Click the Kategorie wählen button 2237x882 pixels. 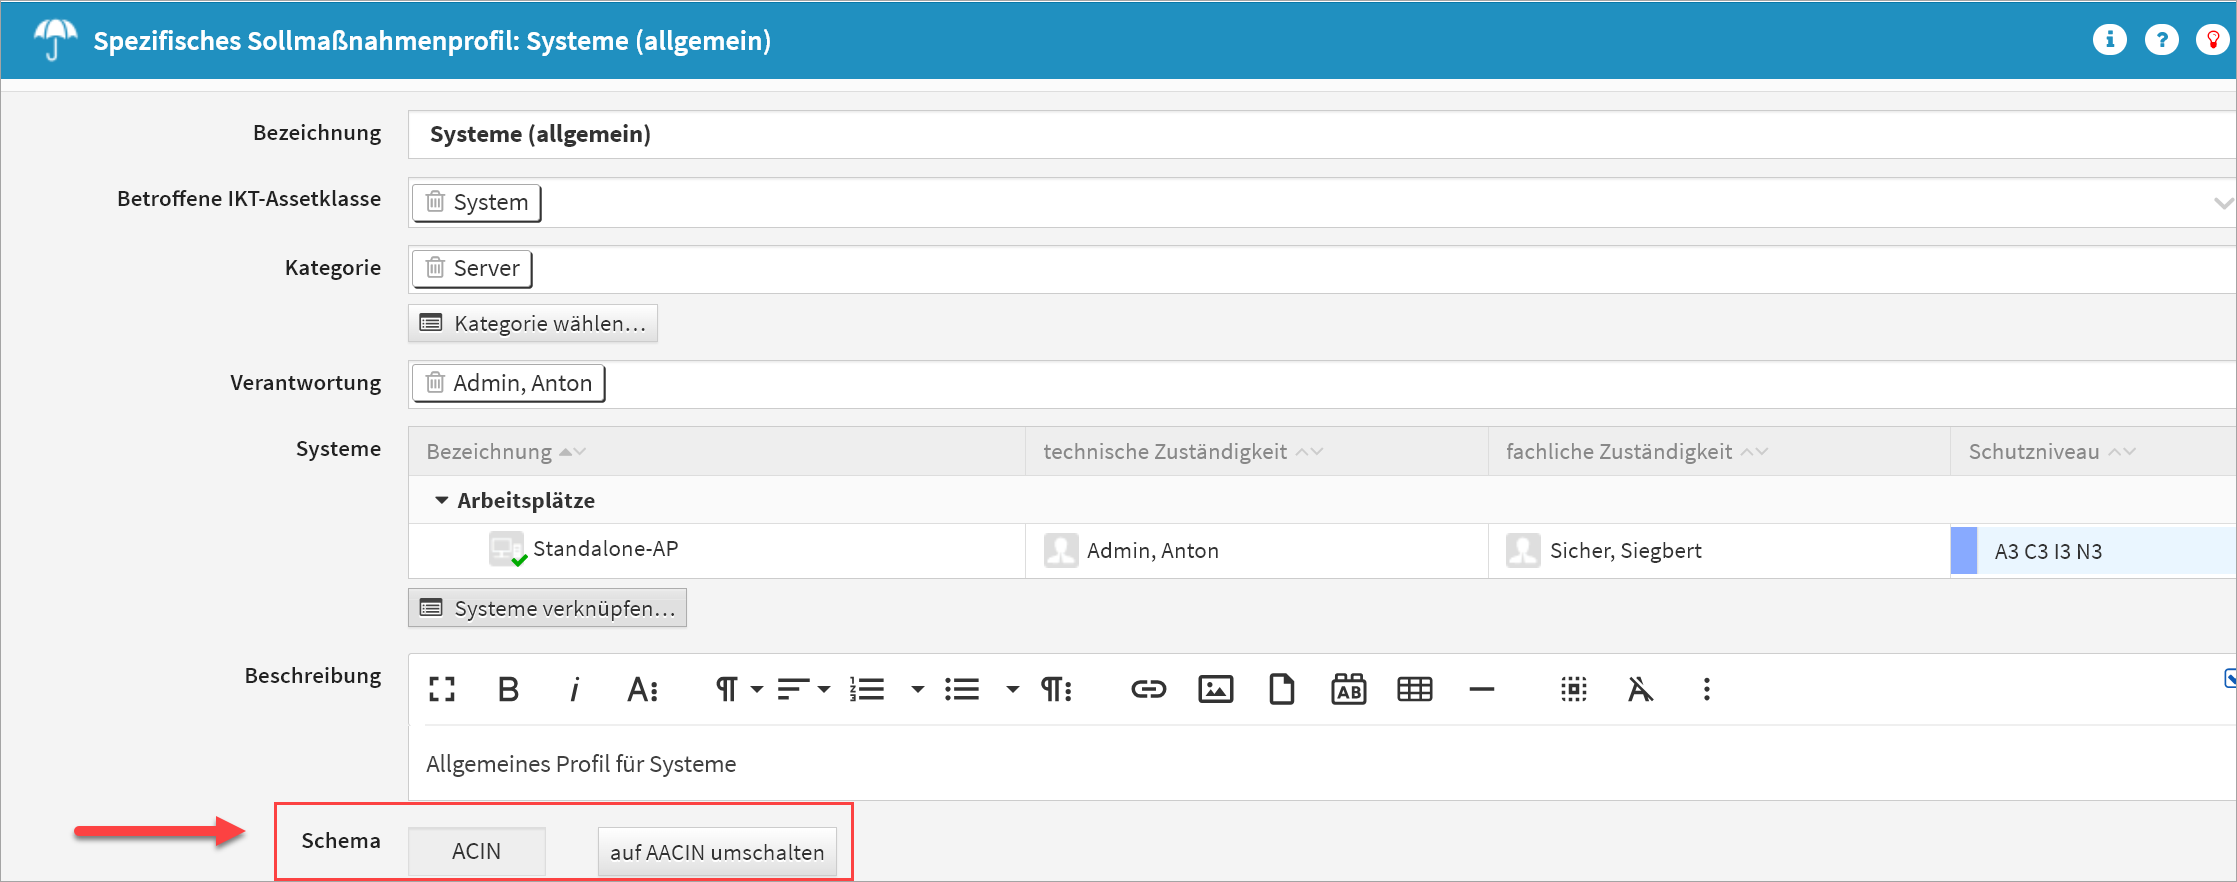[x=533, y=323]
